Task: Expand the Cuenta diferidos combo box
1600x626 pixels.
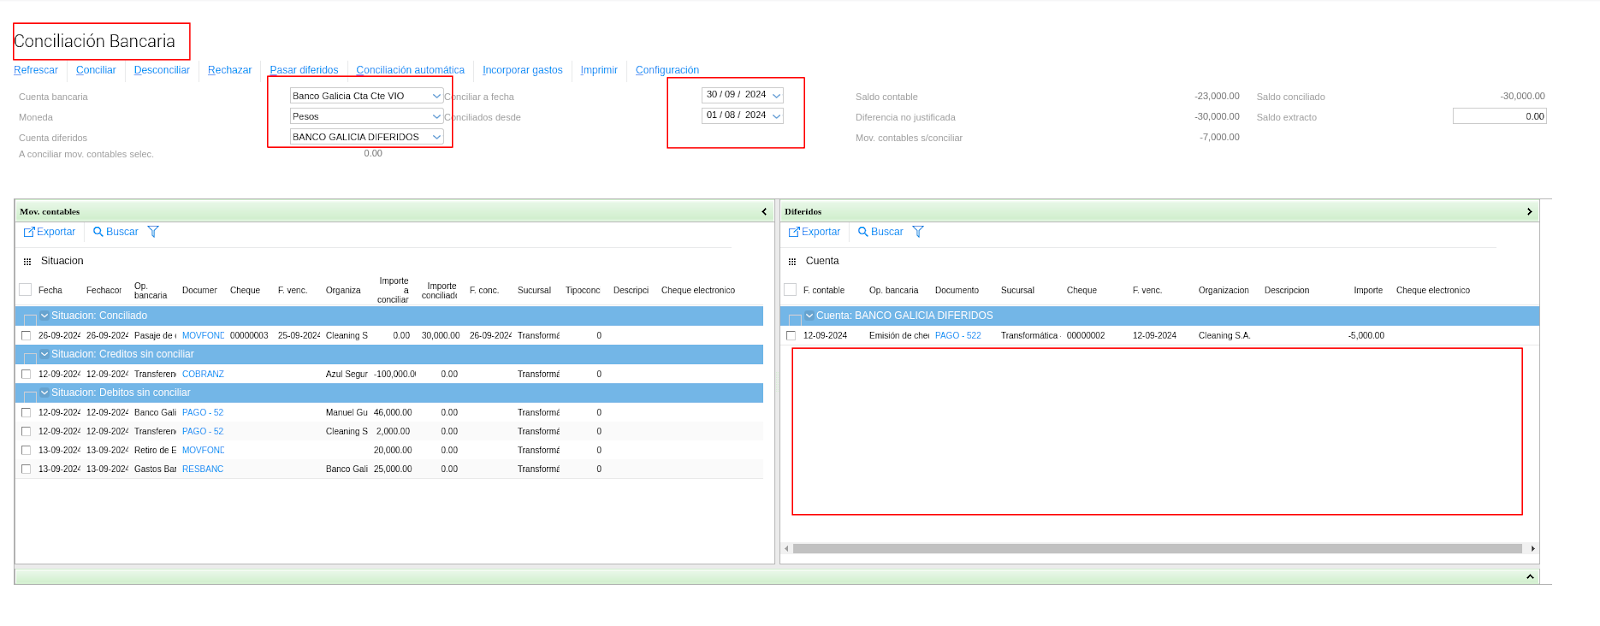Action: click(436, 137)
